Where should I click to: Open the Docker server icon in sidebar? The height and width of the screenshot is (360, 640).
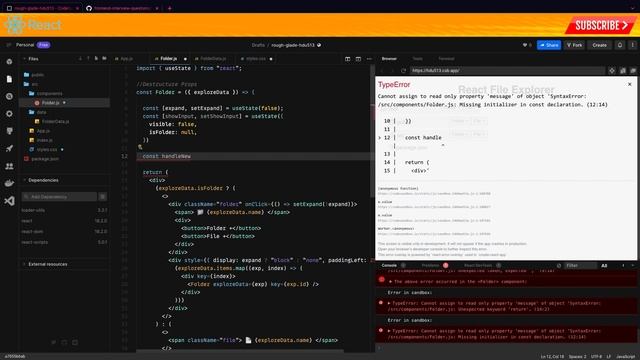pos(9,183)
